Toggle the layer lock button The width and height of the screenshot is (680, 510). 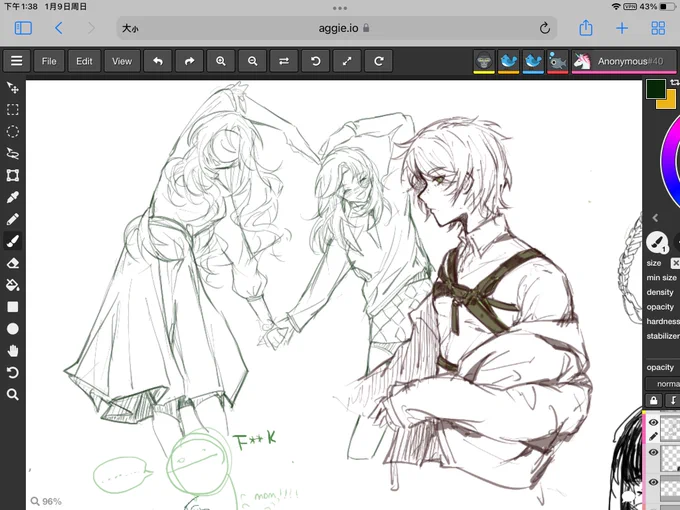click(x=654, y=400)
